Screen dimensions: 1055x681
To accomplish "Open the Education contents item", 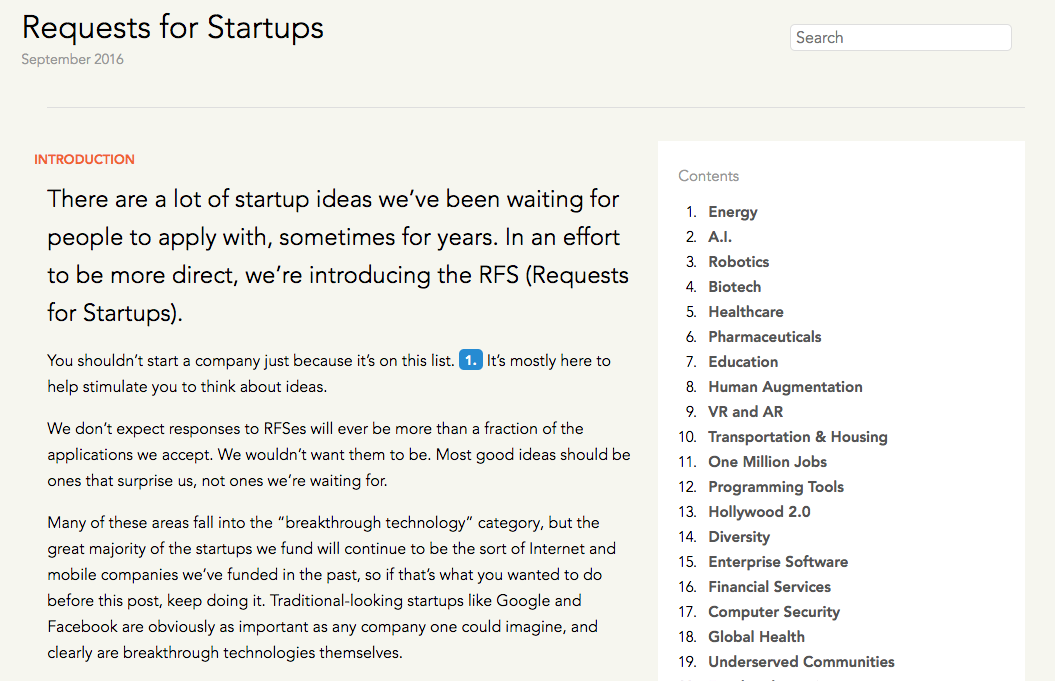I will click(742, 362).
